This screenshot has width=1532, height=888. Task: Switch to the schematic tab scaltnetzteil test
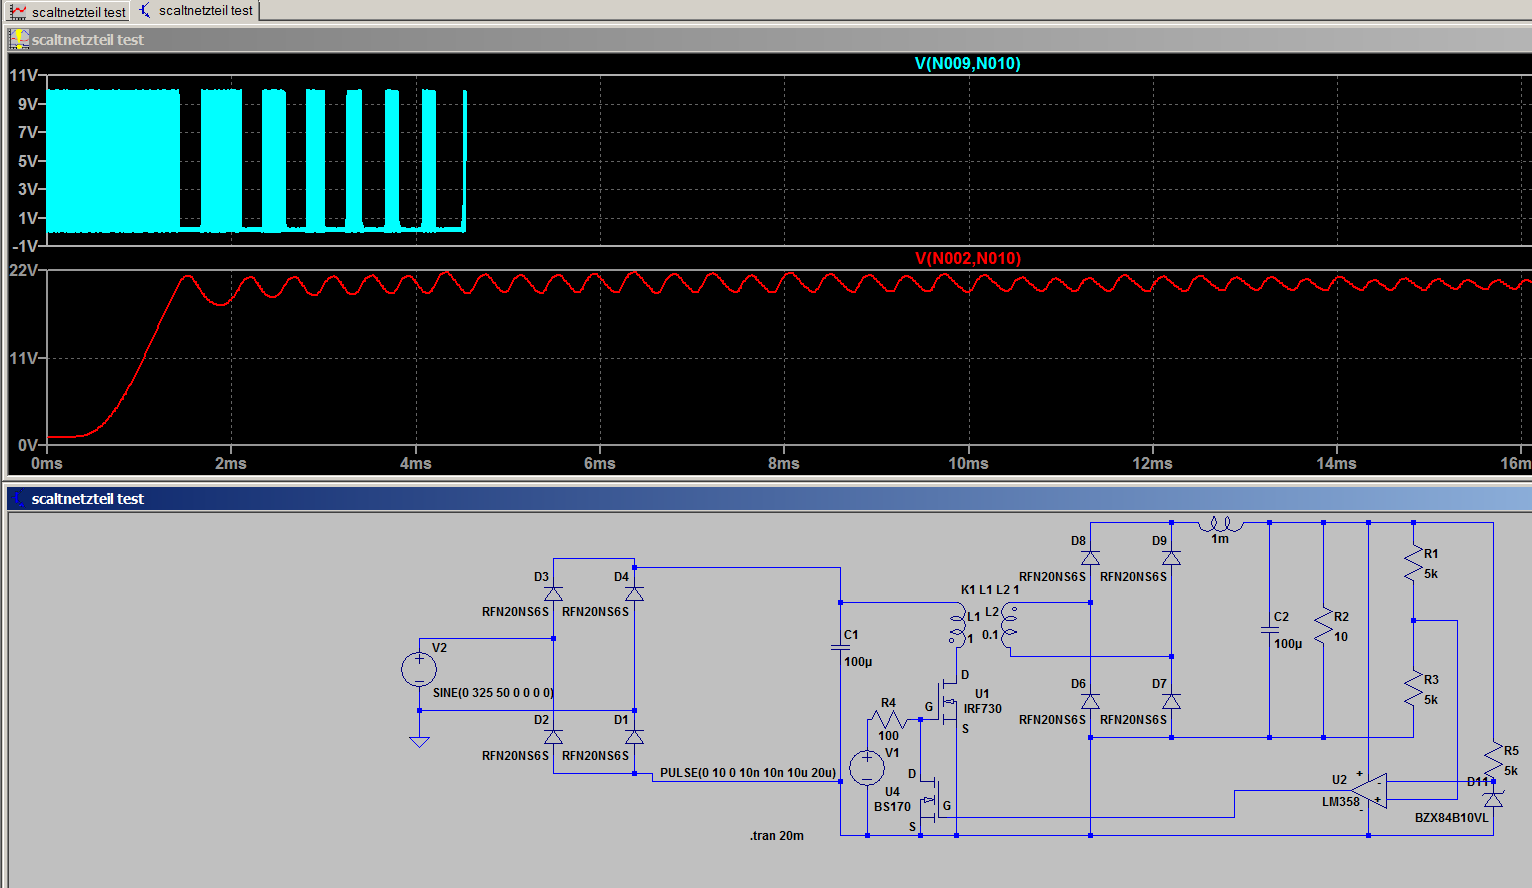(x=197, y=10)
